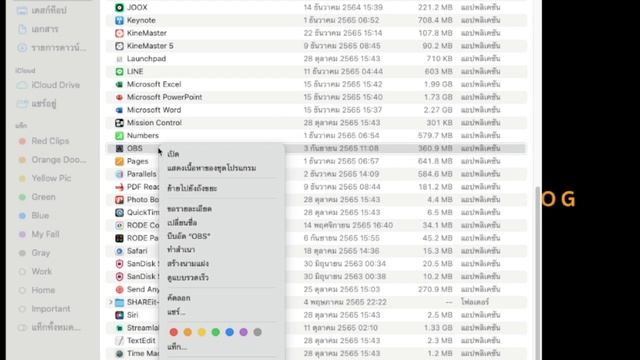Apply green tag color in context menu
Screen dimensions: 640x360
[x=216, y=332]
